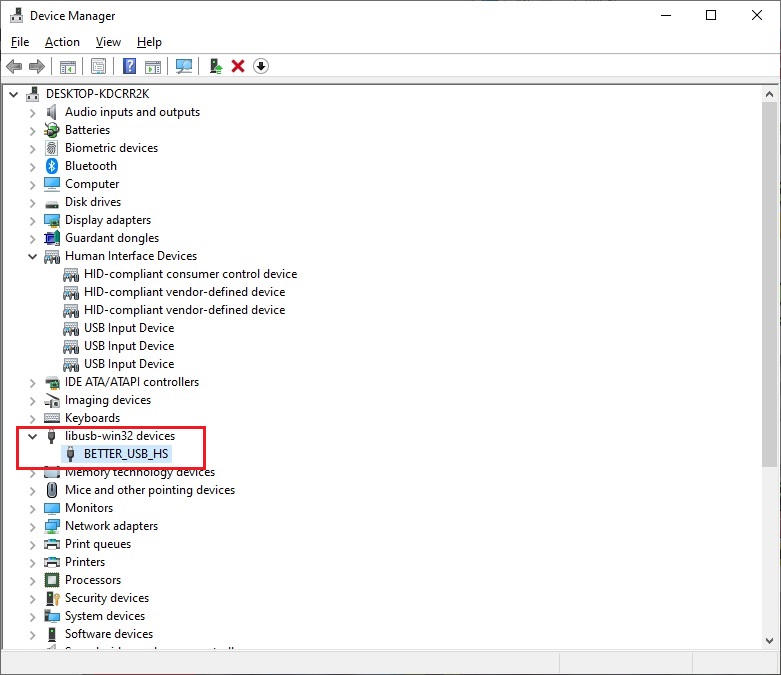This screenshot has height=675, width=781.
Task: Collapse the DESKTOP-KDCRR2K root node
Action: 14,94
